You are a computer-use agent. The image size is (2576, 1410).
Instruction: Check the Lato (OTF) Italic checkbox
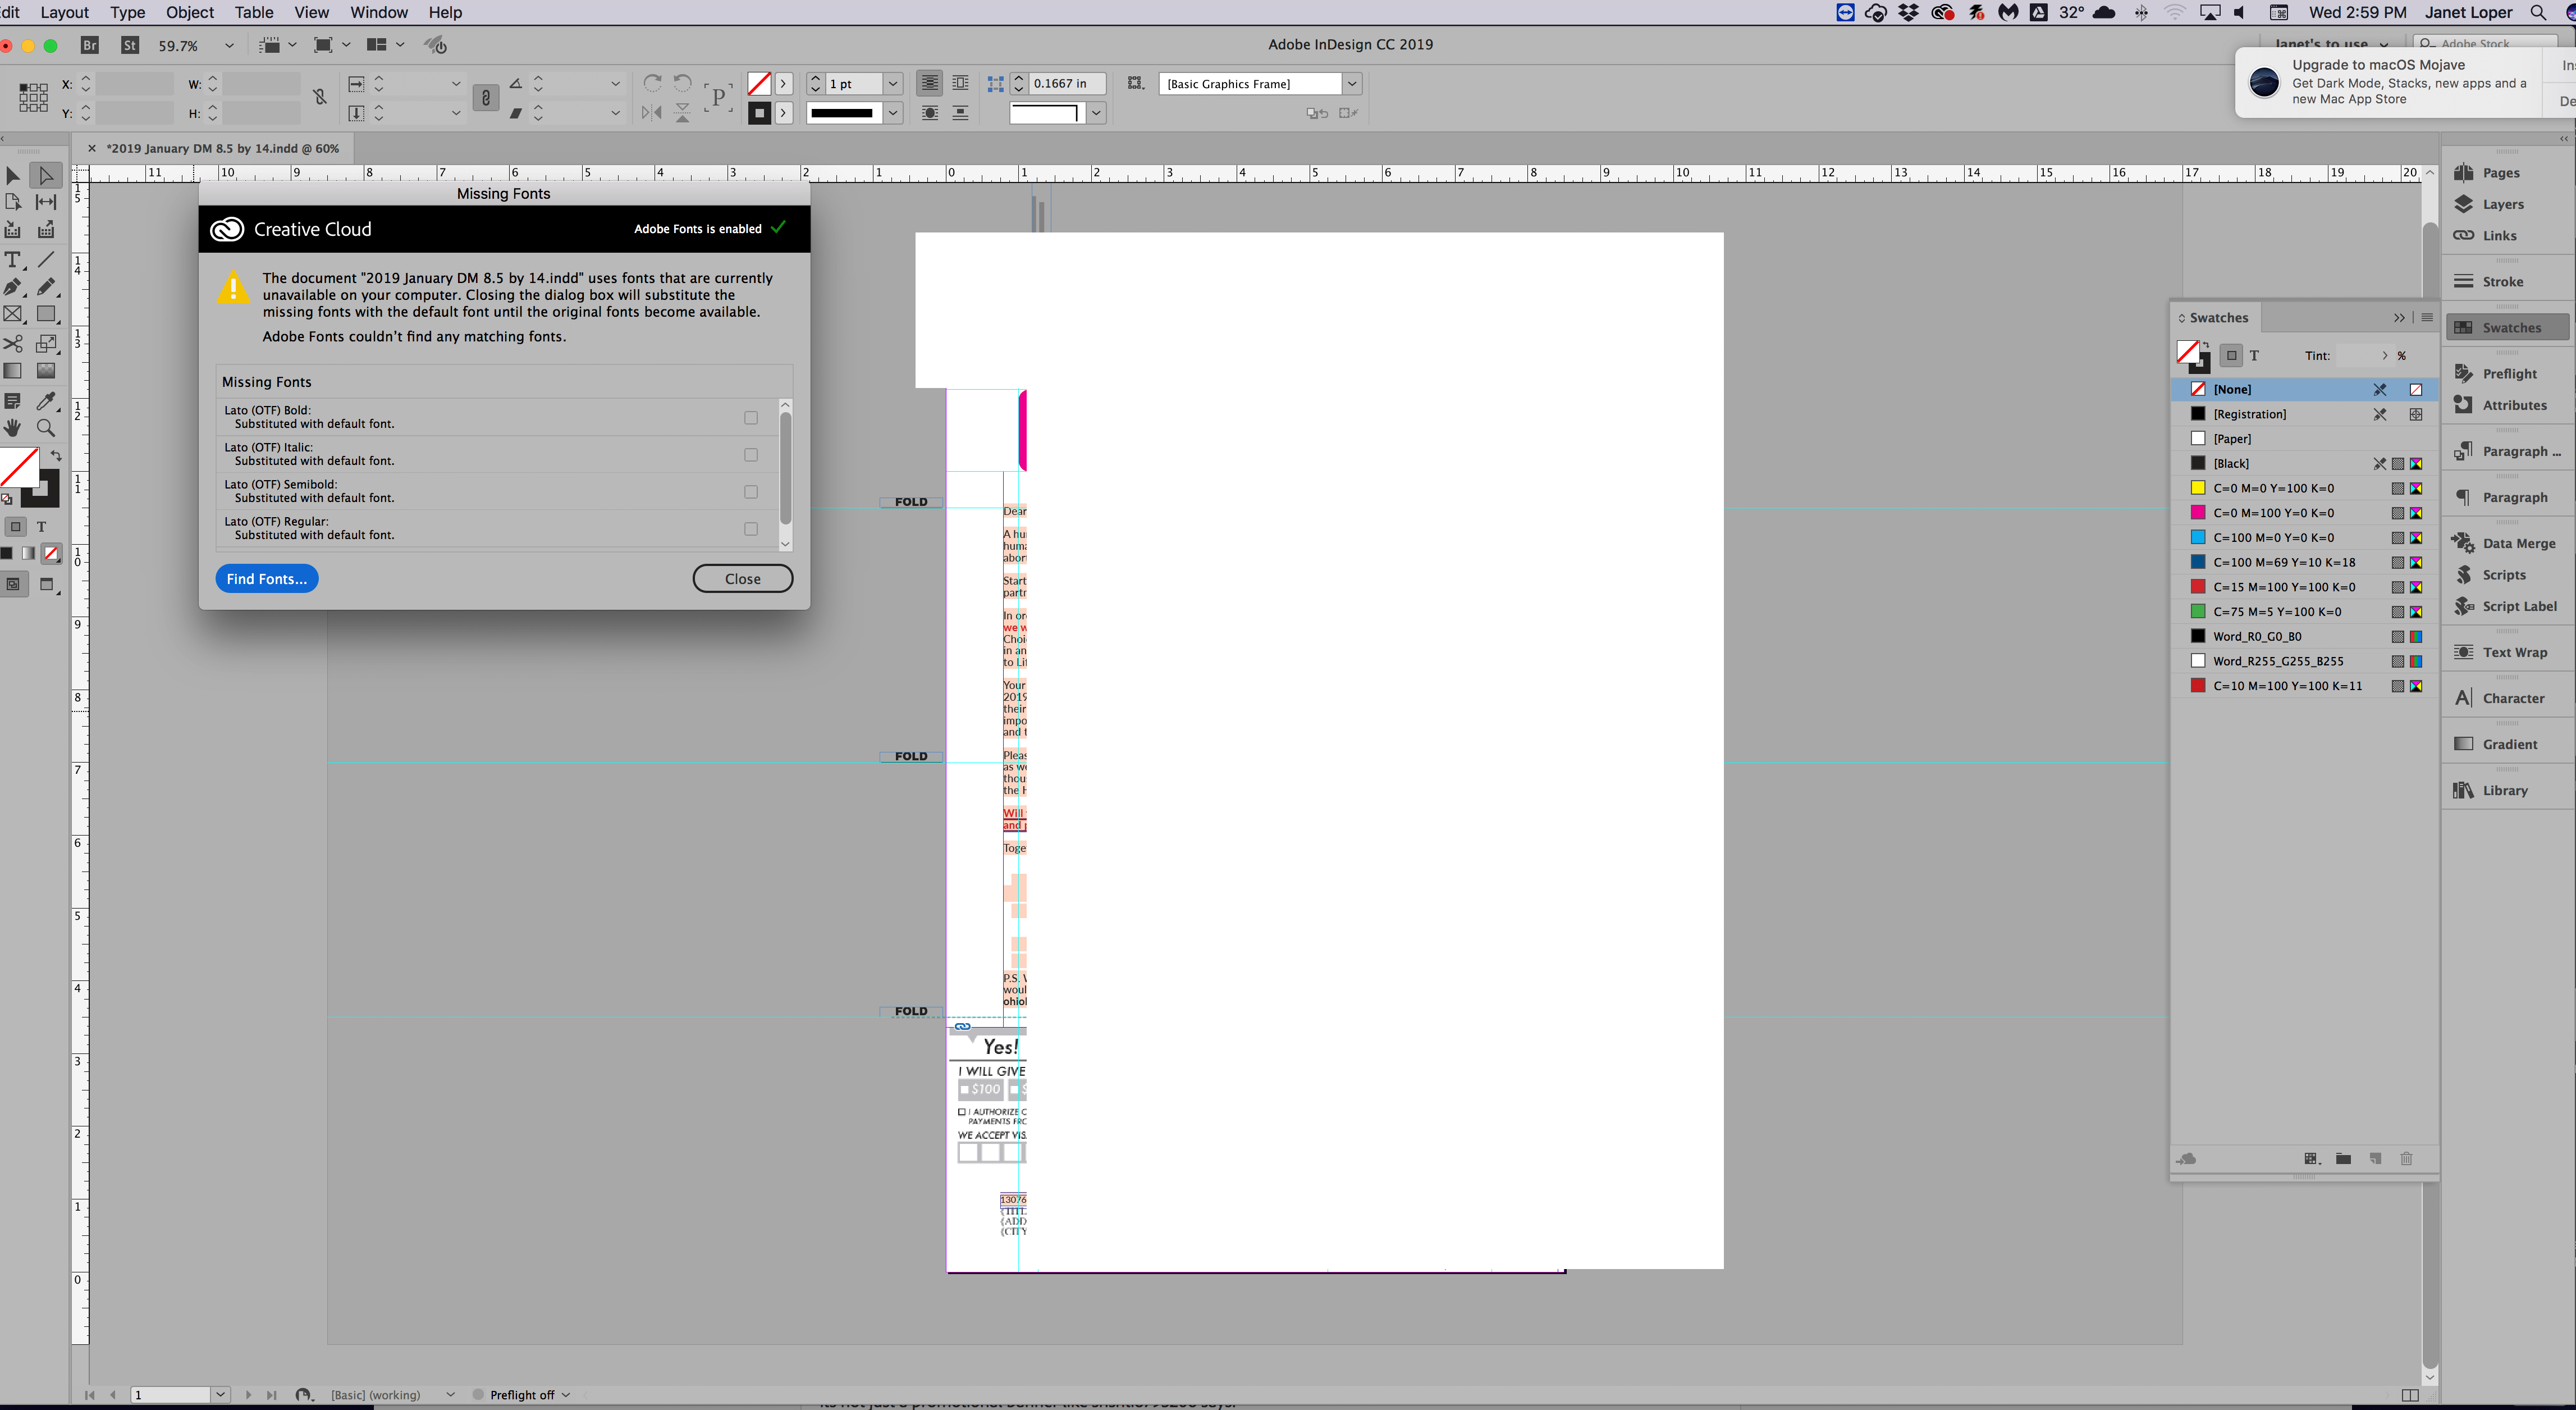click(751, 455)
